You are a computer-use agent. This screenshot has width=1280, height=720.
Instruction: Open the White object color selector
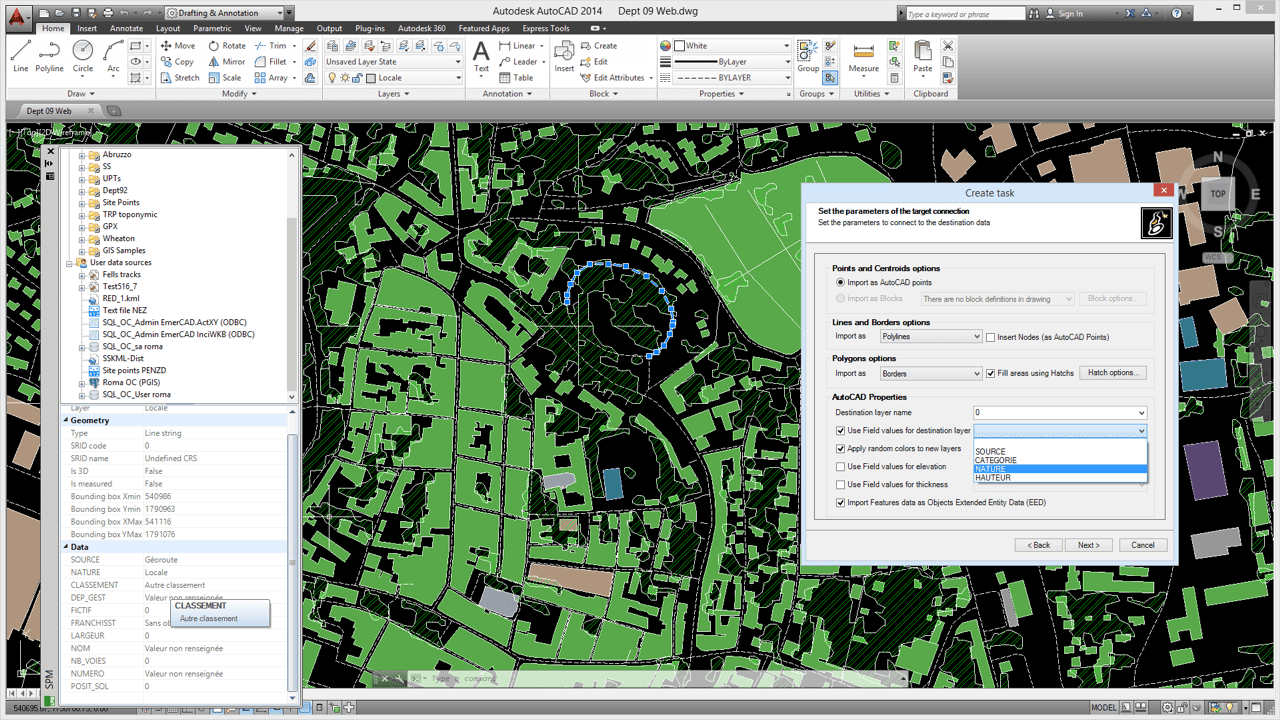(x=731, y=46)
